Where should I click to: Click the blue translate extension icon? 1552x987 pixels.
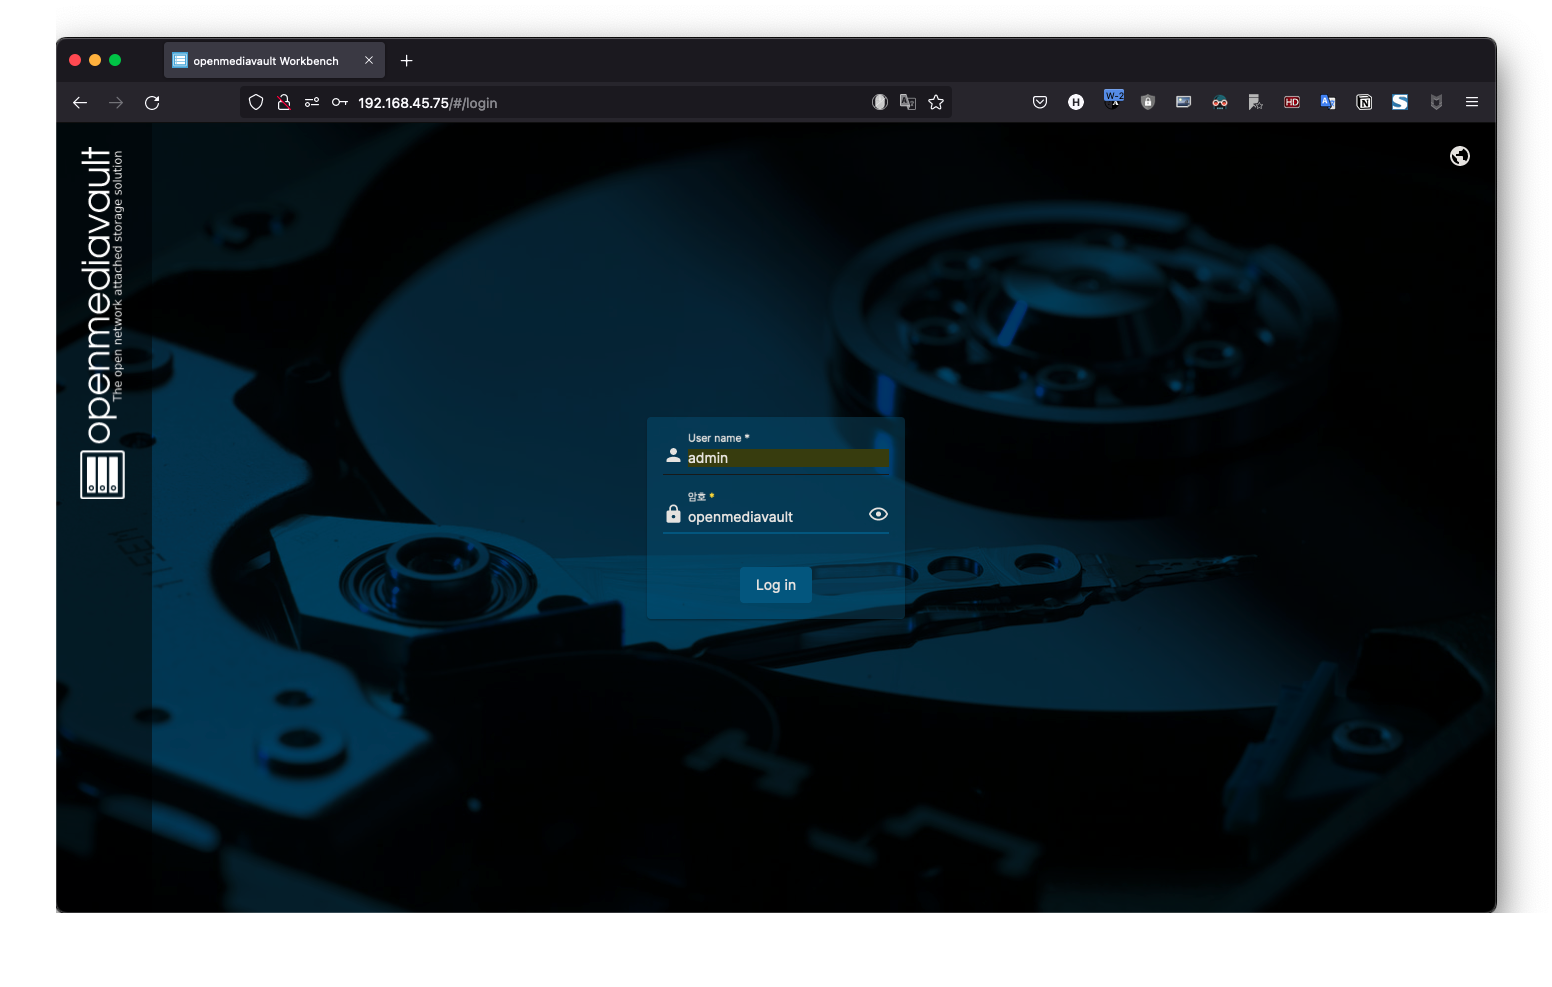click(x=1328, y=102)
